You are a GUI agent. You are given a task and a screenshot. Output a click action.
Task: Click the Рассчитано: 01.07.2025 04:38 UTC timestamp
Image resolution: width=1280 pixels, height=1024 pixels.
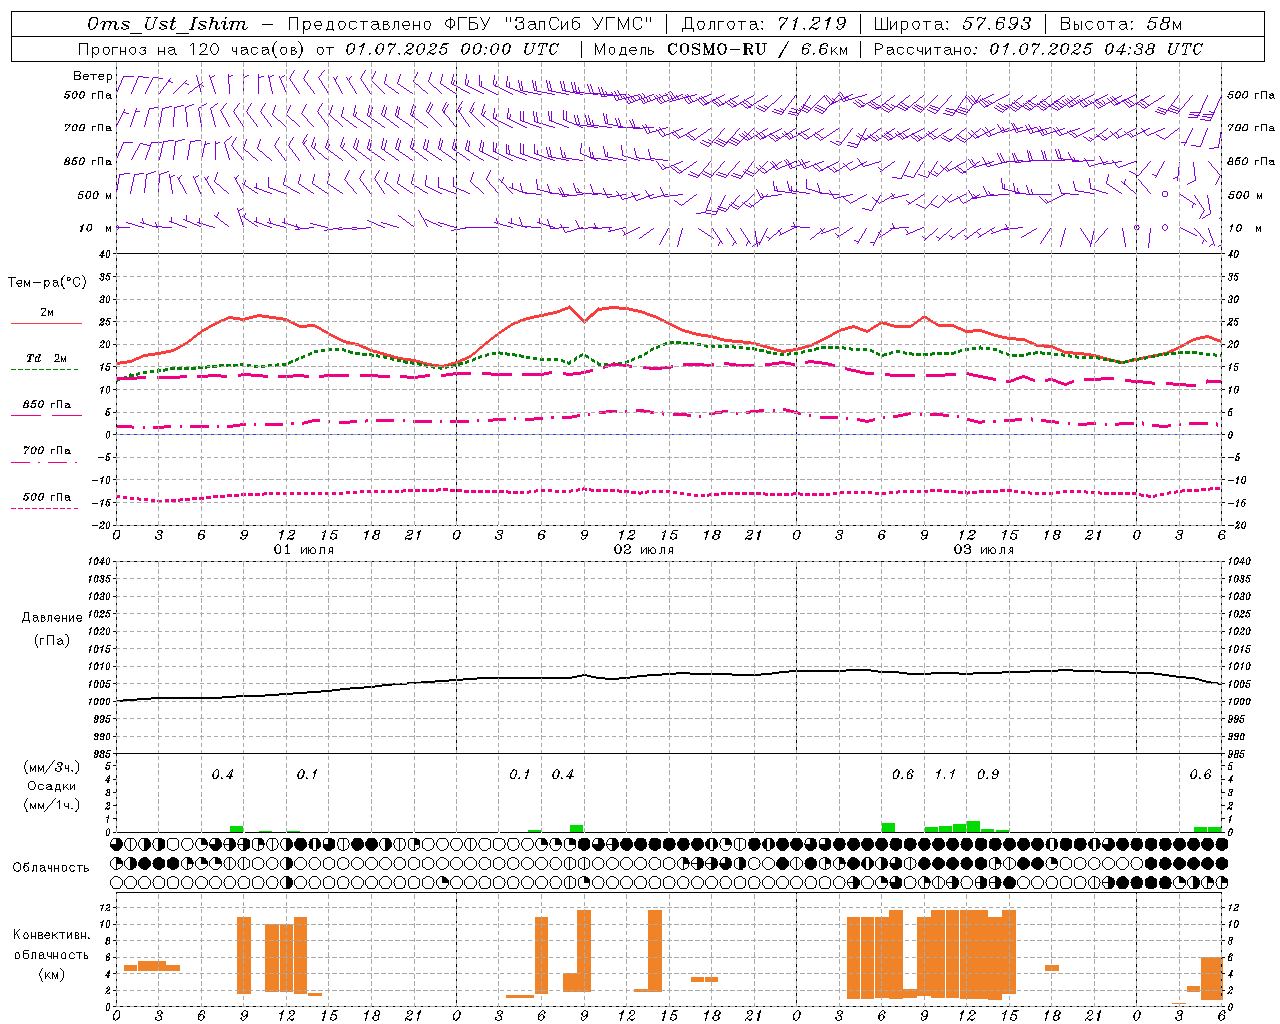click(1038, 49)
